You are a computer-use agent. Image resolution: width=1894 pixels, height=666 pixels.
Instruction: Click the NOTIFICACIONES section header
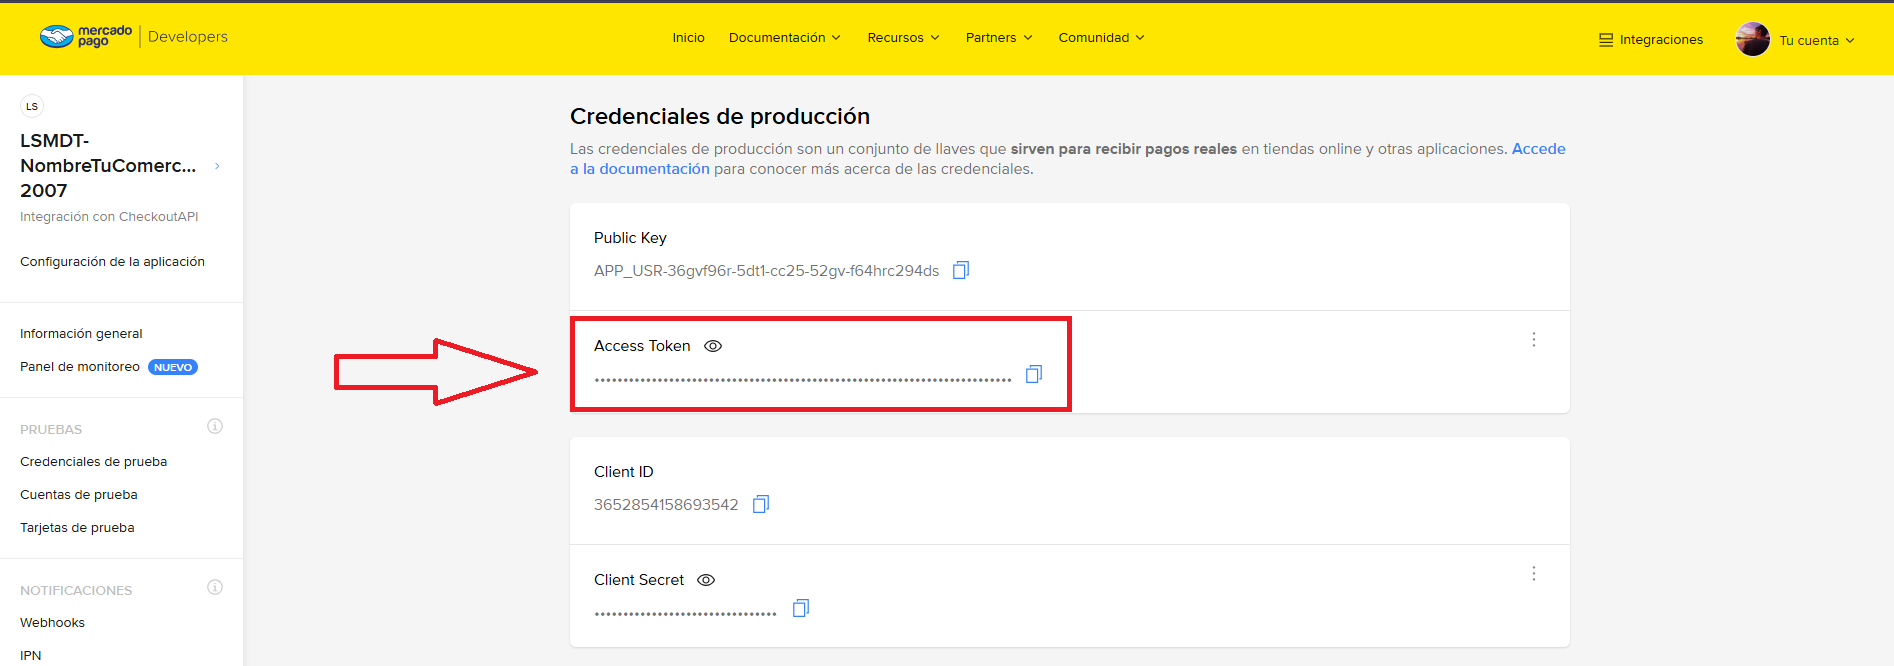[76, 591]
